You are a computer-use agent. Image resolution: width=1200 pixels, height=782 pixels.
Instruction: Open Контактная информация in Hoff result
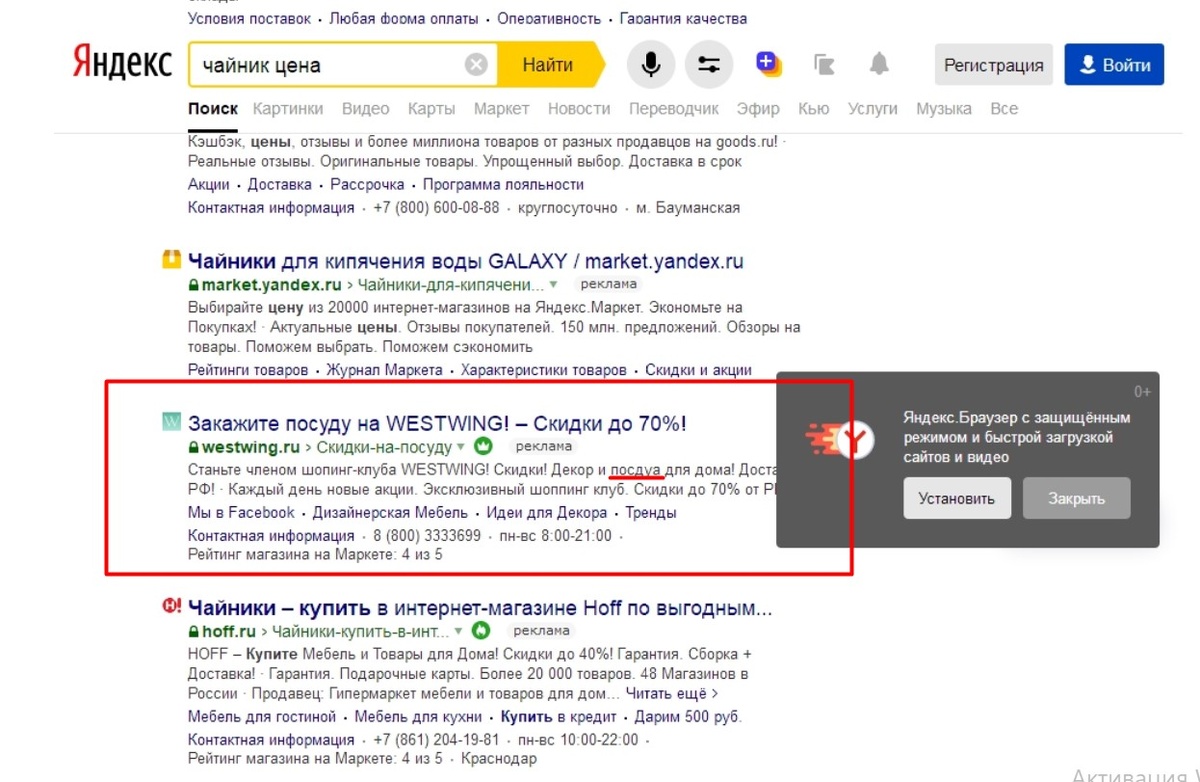point(271,740)
